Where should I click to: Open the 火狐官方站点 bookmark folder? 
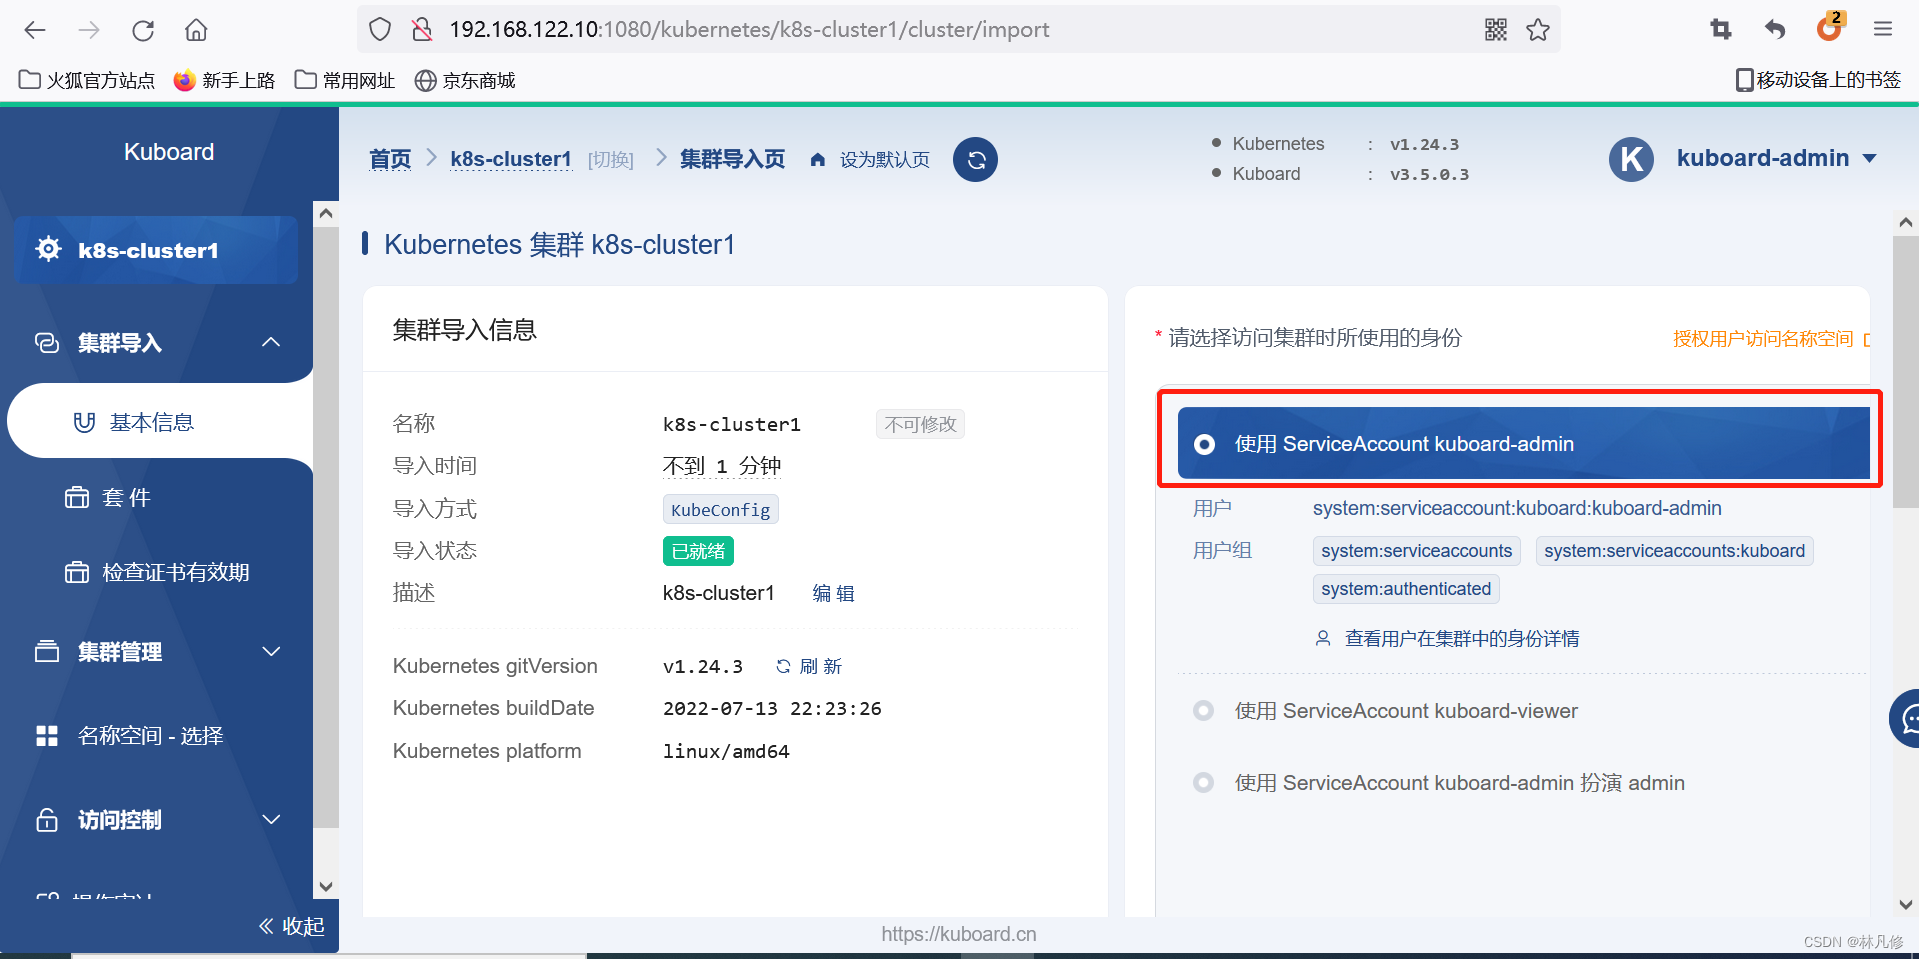pyautogui.click(x=87, y=80)
